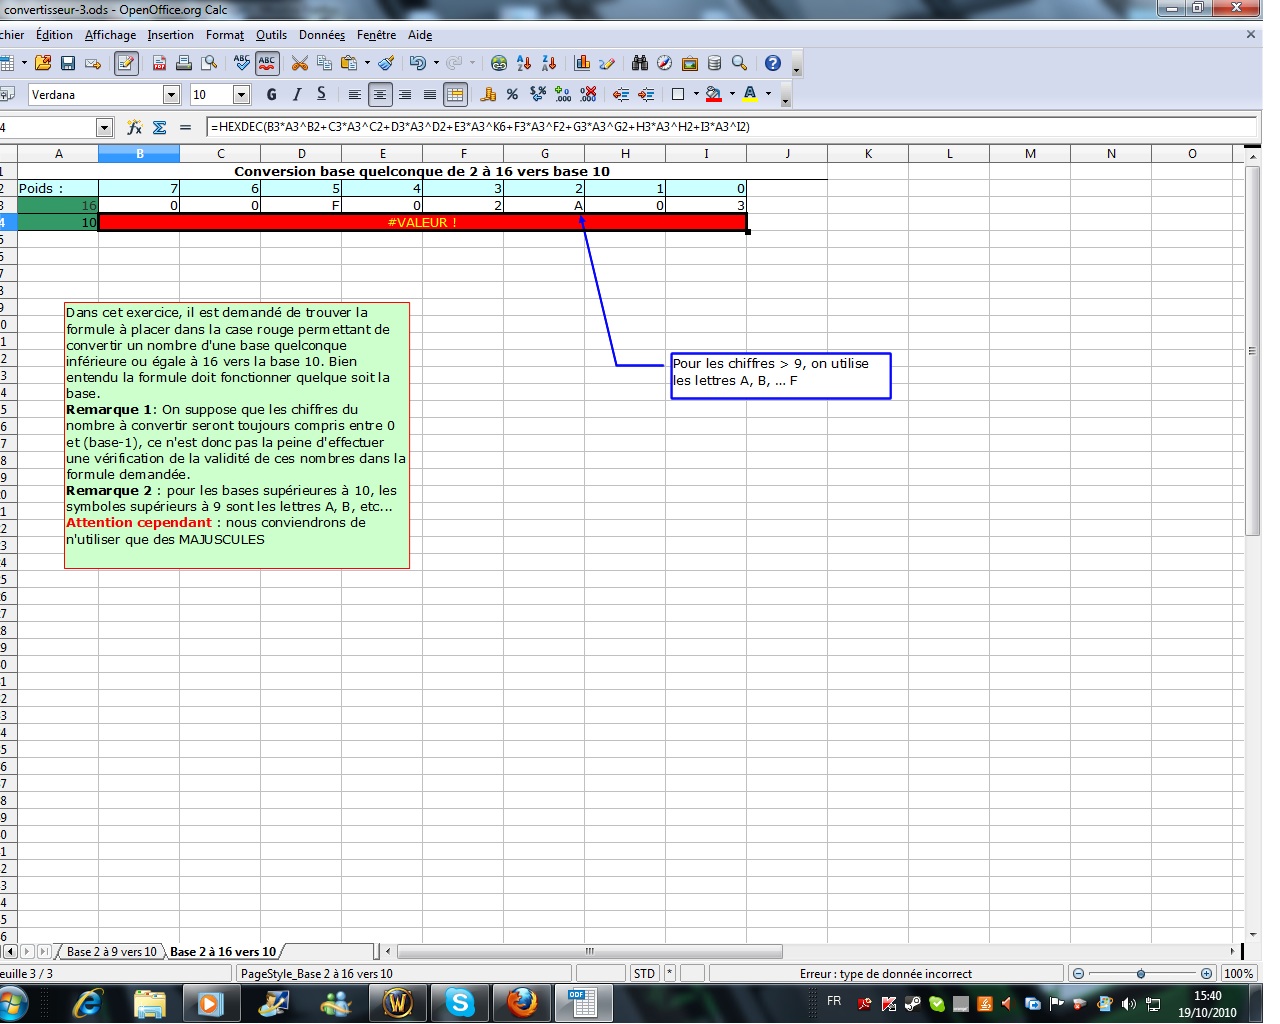Viewport: 1280px width, 1024px height.
Task: Apply percent number format
Action: [512, 94]
